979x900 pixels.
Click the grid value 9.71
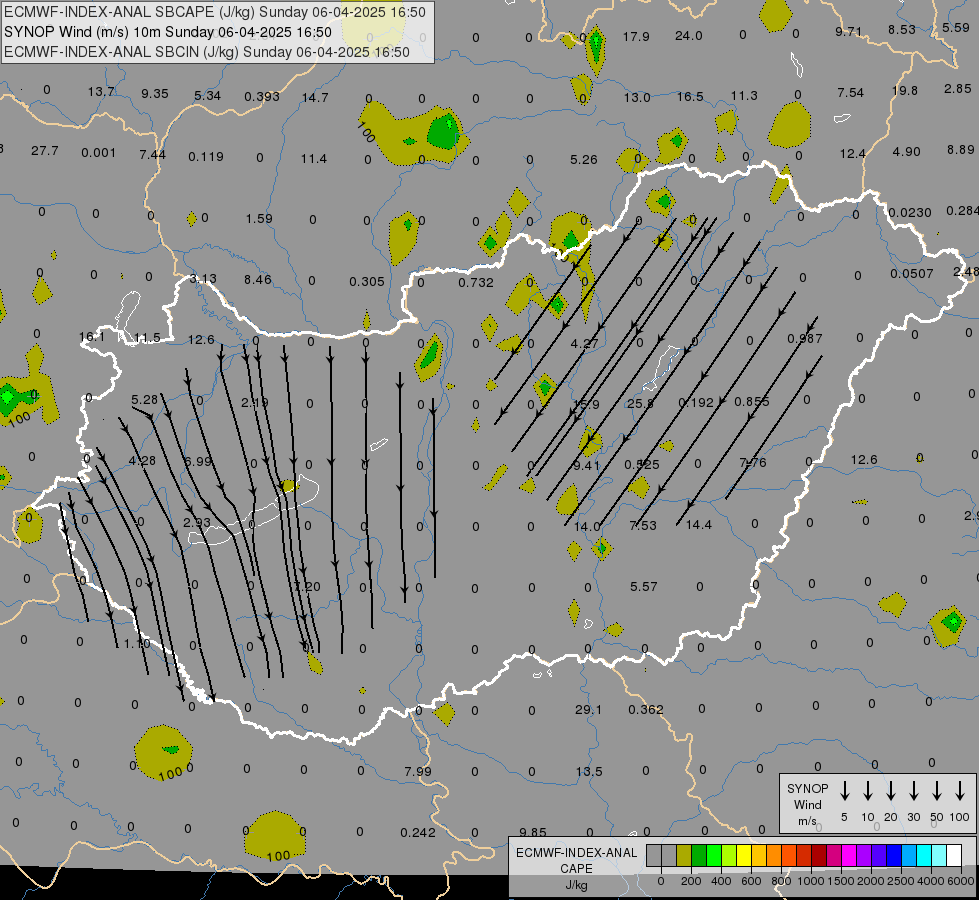(849, 31)
